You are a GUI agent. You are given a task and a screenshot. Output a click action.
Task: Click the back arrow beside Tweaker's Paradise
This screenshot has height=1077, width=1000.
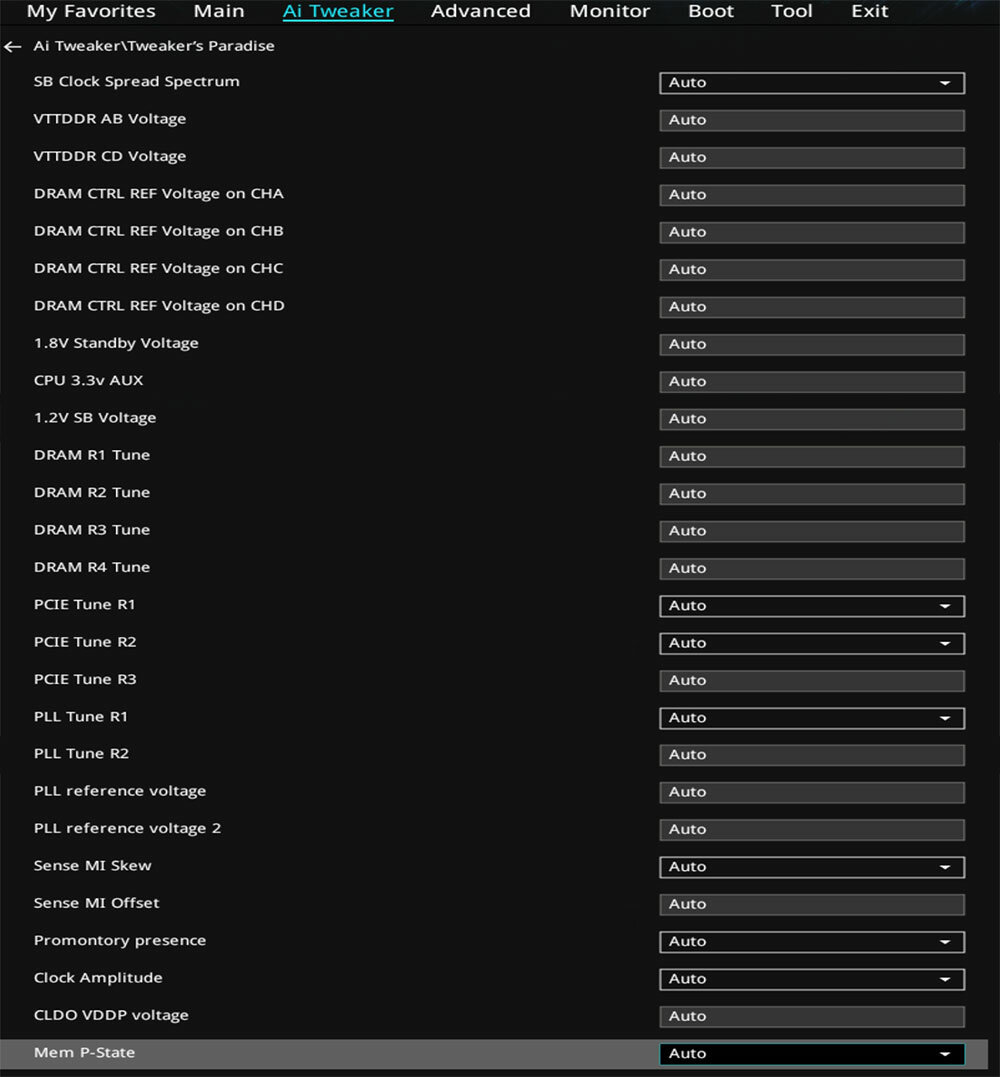tap(12, 47)
